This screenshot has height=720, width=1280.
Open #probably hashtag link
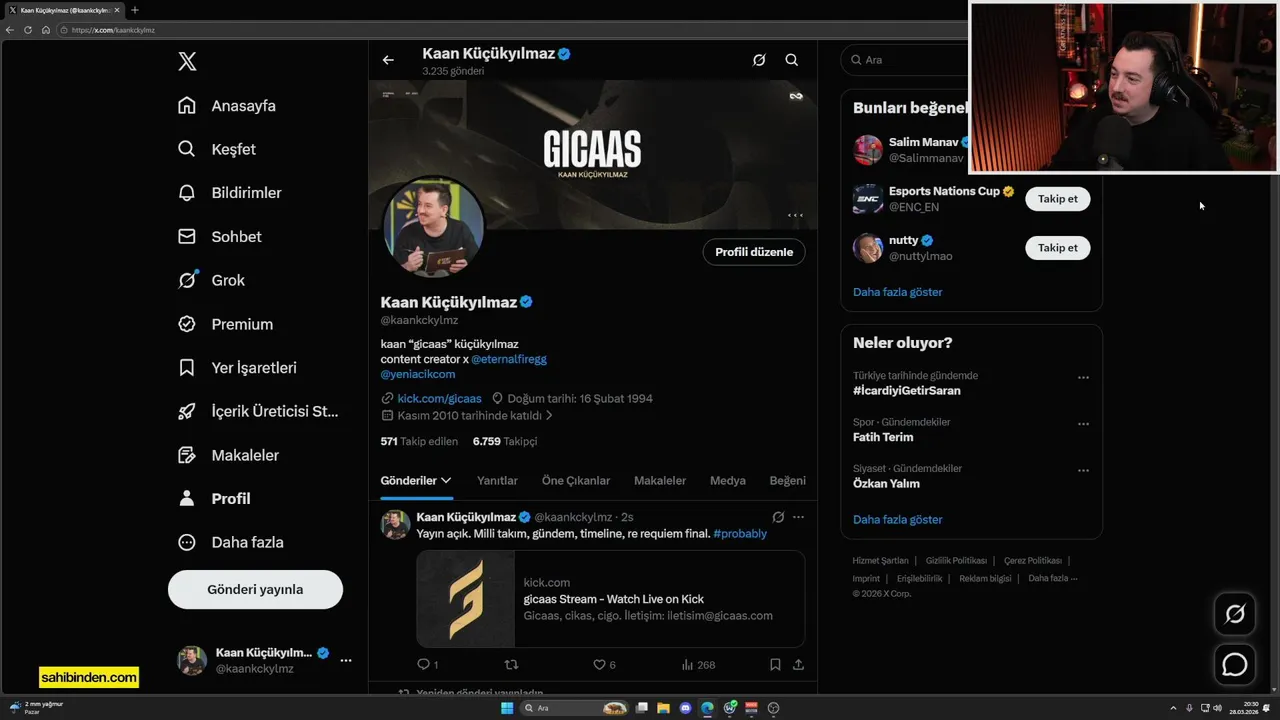(740, 534)
